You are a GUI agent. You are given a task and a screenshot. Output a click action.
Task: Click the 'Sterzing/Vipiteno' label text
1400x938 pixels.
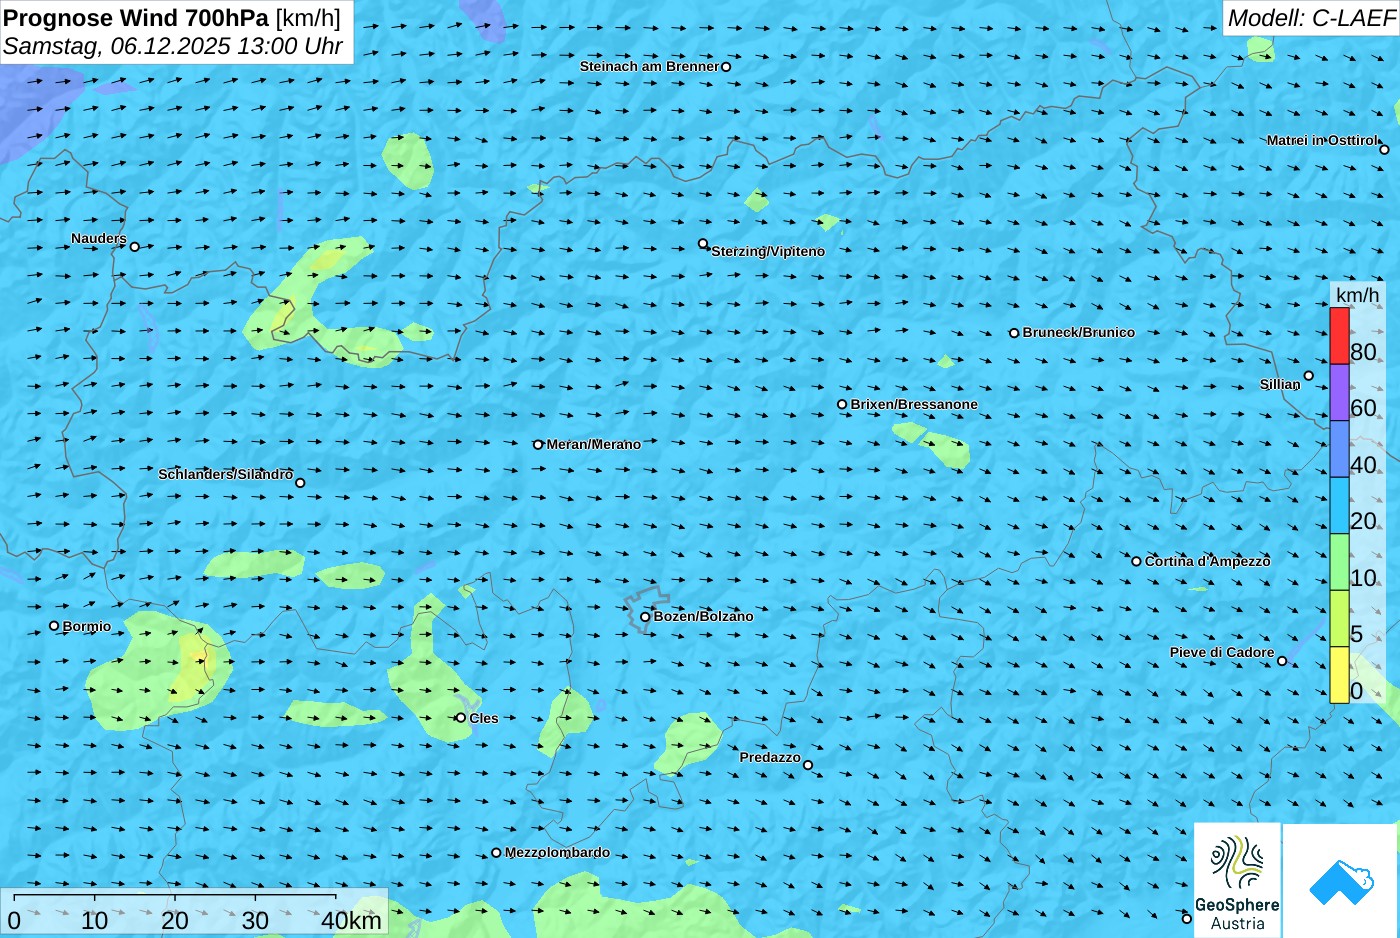pos(768,251)
